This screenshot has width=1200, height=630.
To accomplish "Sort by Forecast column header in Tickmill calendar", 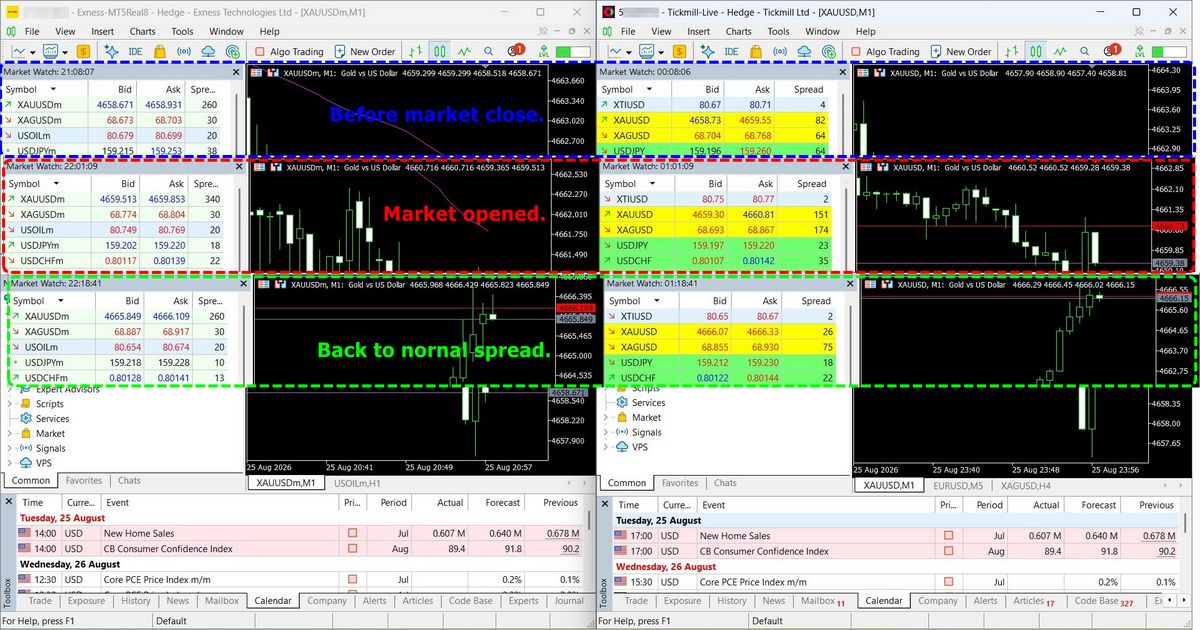I will 1098,505.
